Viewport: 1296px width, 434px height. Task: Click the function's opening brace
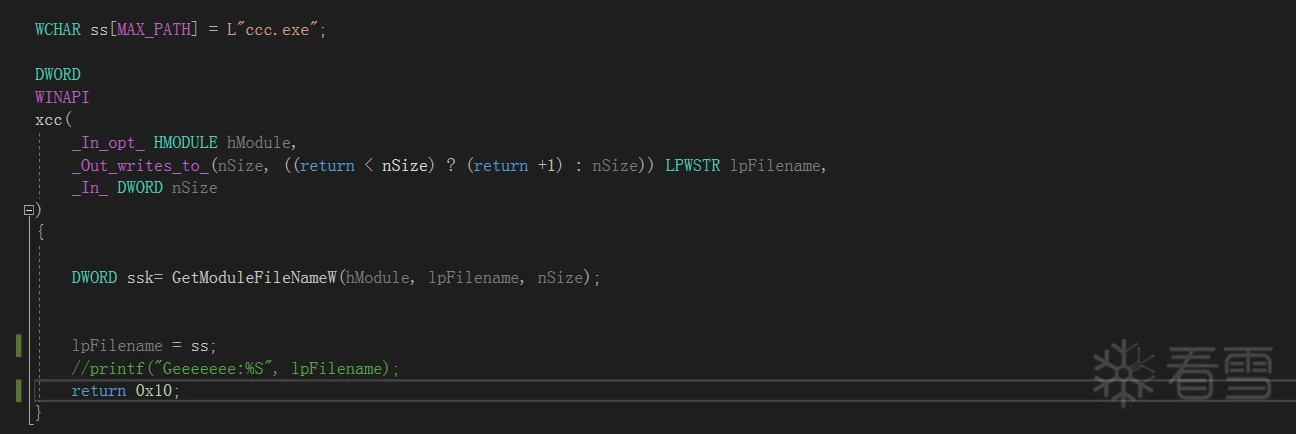40,232
